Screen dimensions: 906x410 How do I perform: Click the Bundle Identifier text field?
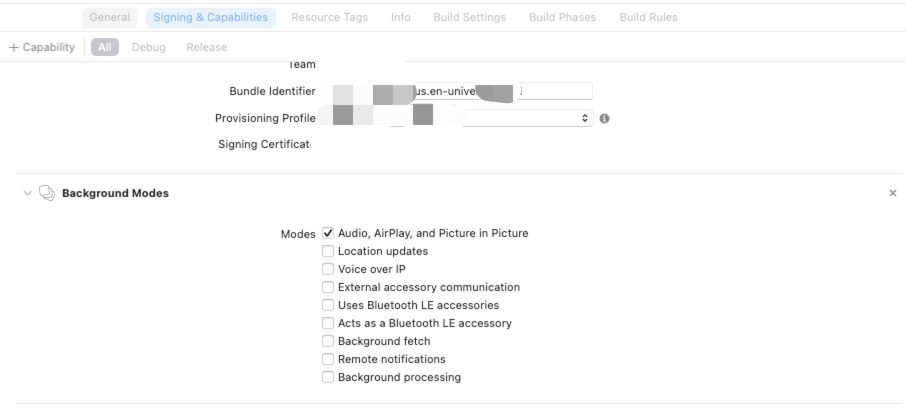pos(555,91)
